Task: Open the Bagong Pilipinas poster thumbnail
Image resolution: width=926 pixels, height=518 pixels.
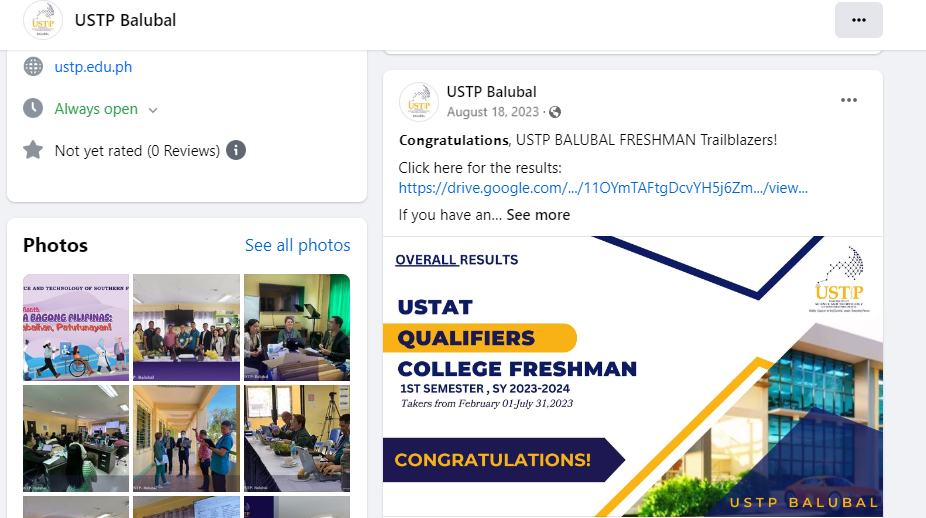Action: tap(76, 327)
